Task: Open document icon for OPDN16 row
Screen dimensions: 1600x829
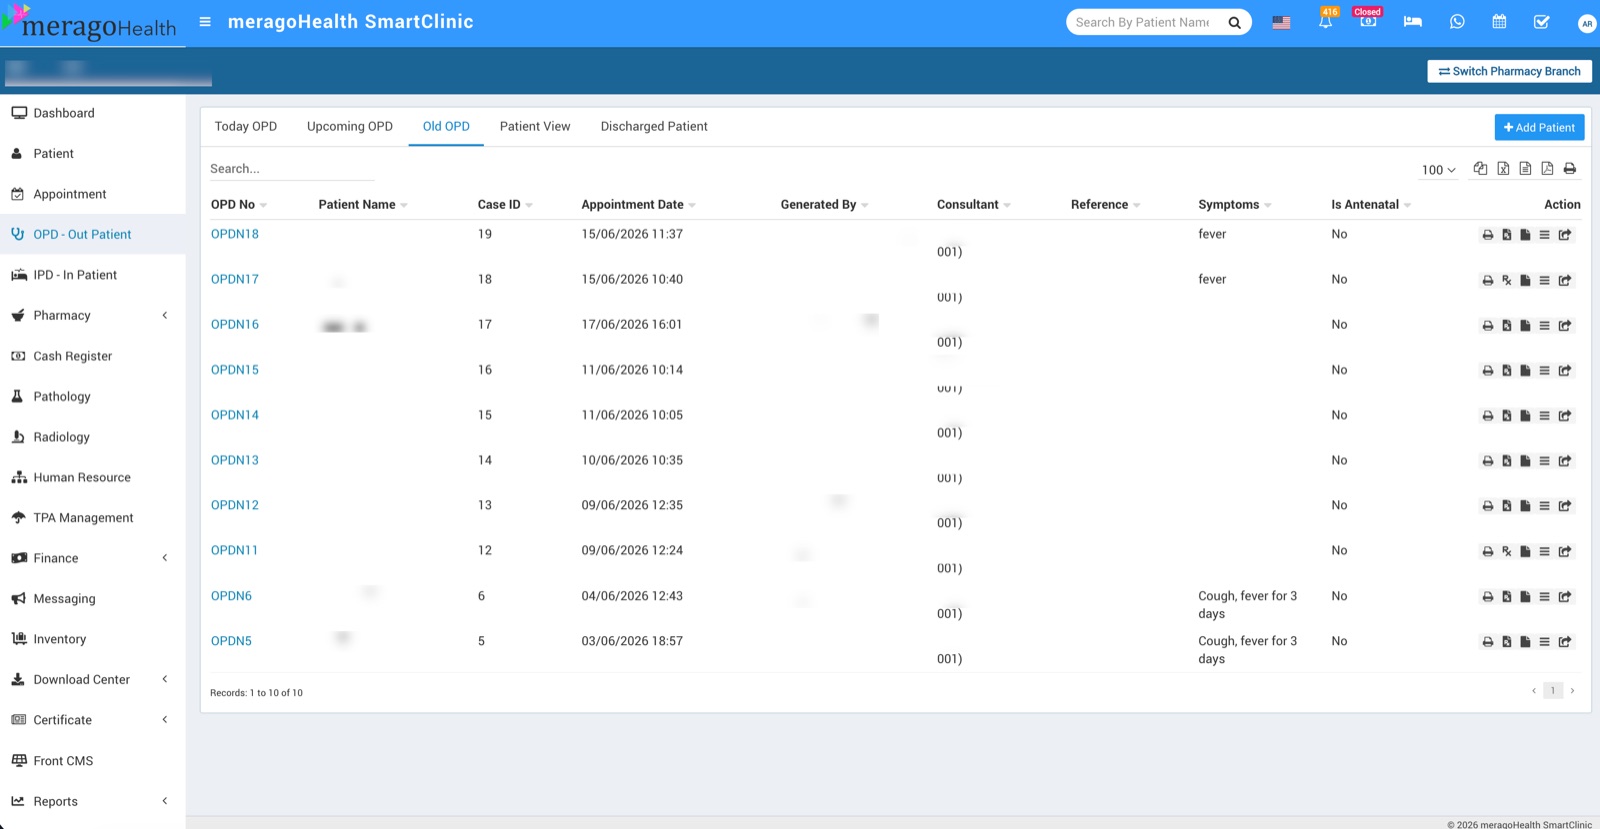Action: [1525, 325]
